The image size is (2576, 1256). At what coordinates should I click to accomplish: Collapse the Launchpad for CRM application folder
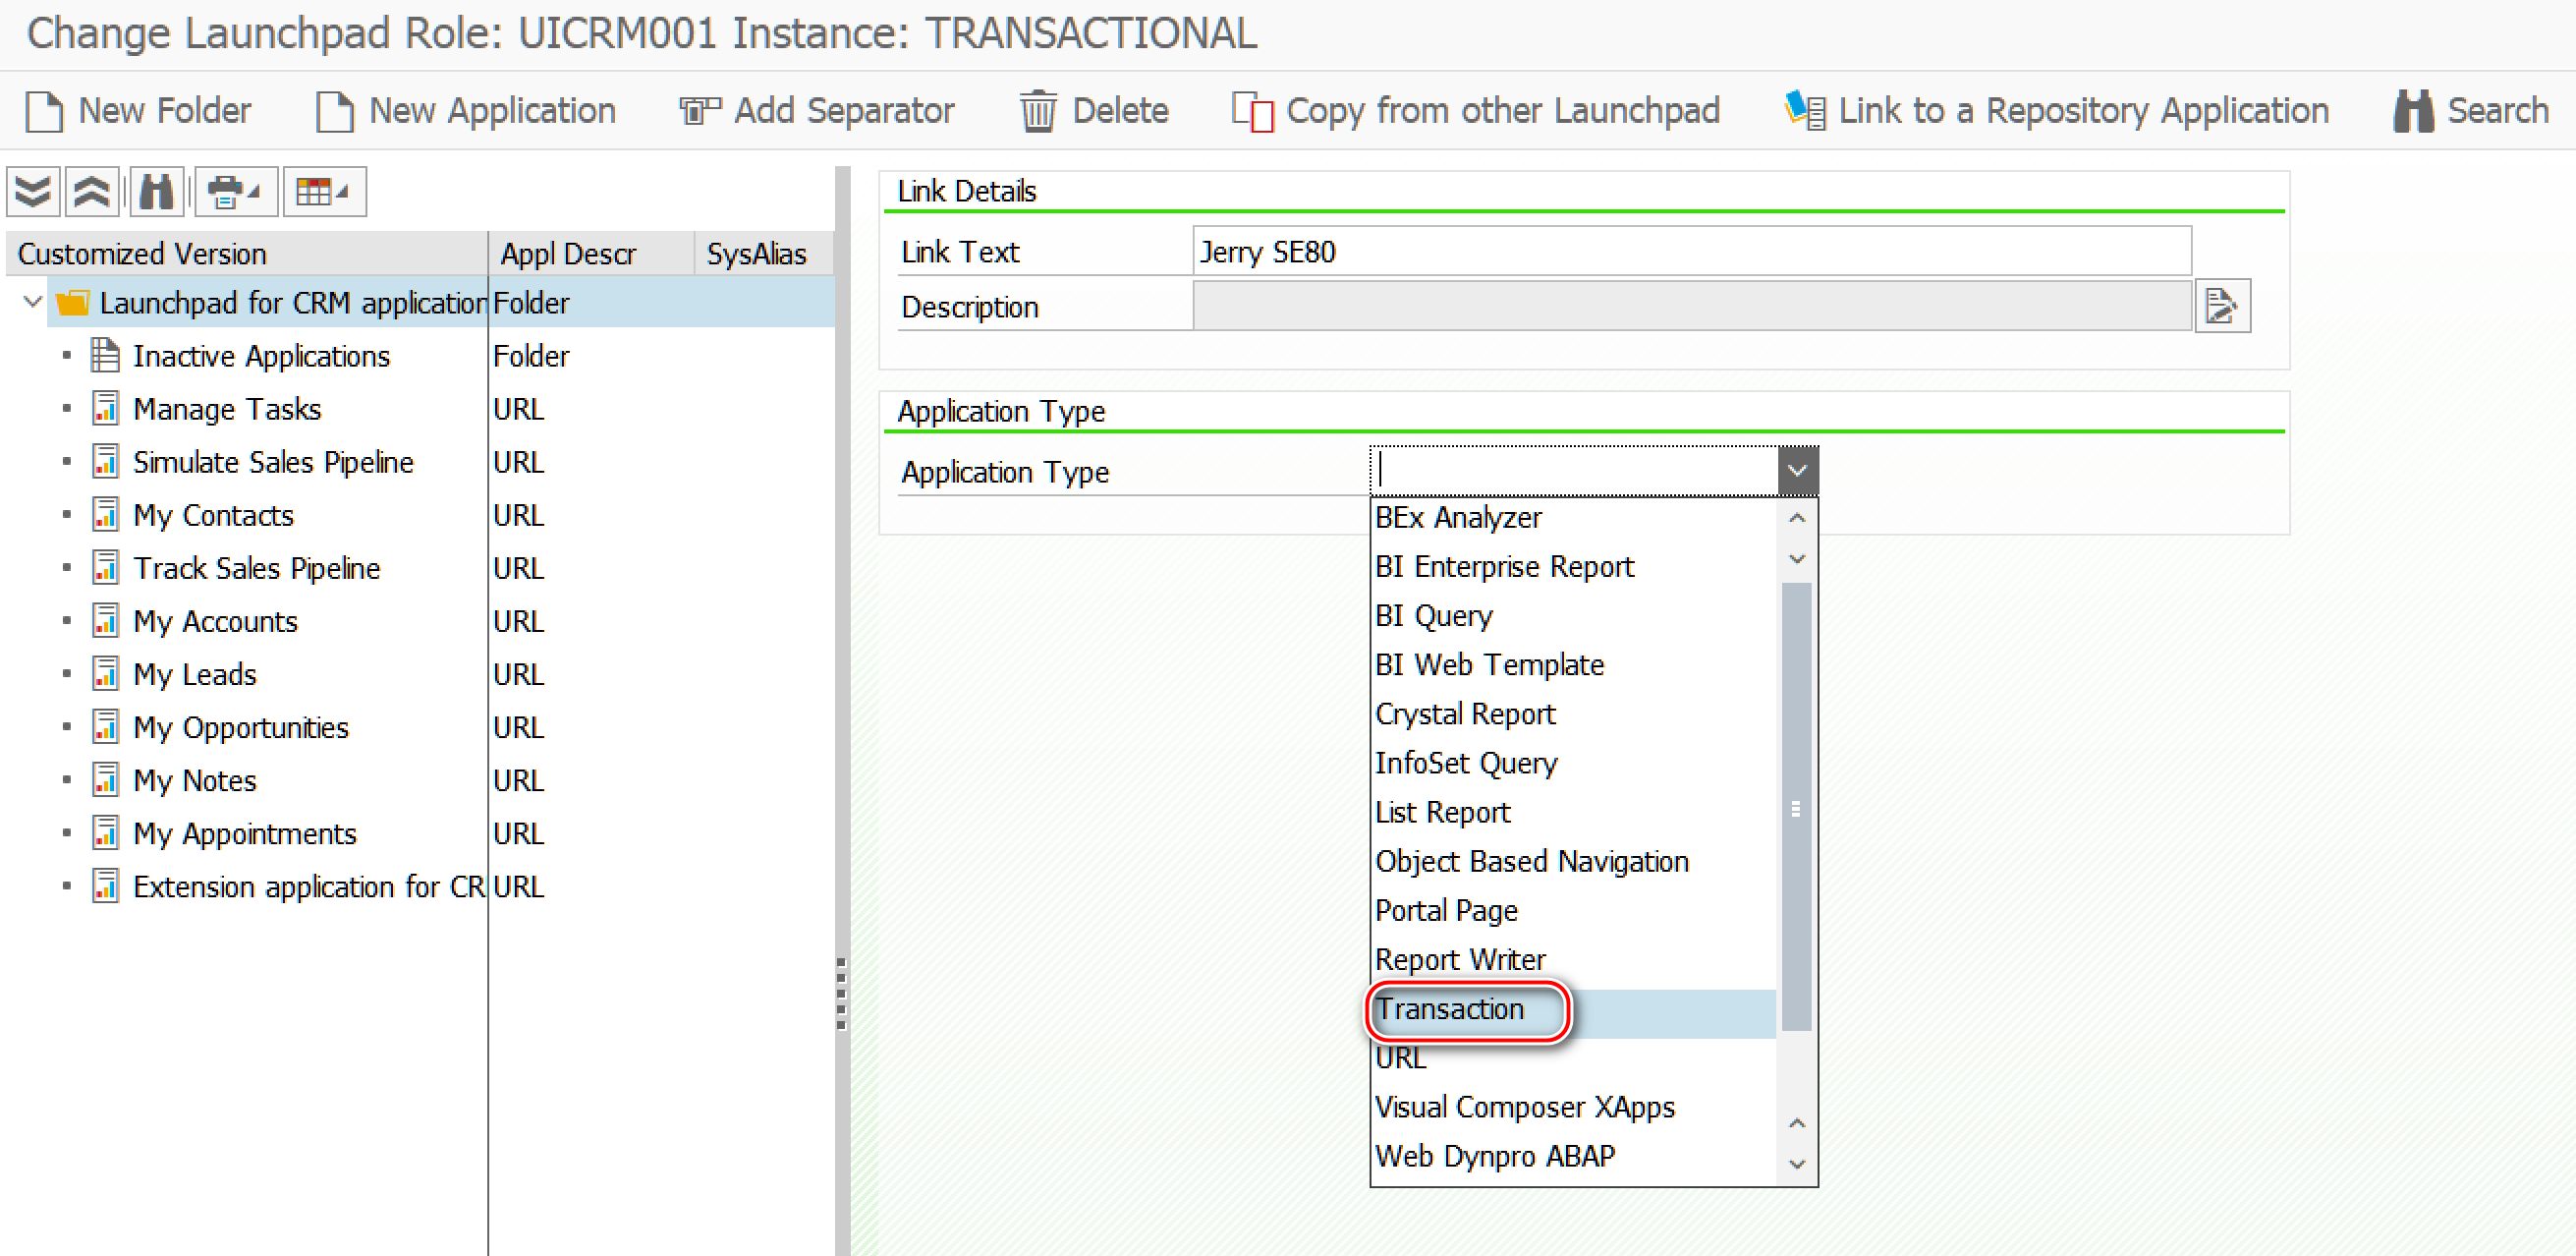pyautogui.click(x=32, y=302)
